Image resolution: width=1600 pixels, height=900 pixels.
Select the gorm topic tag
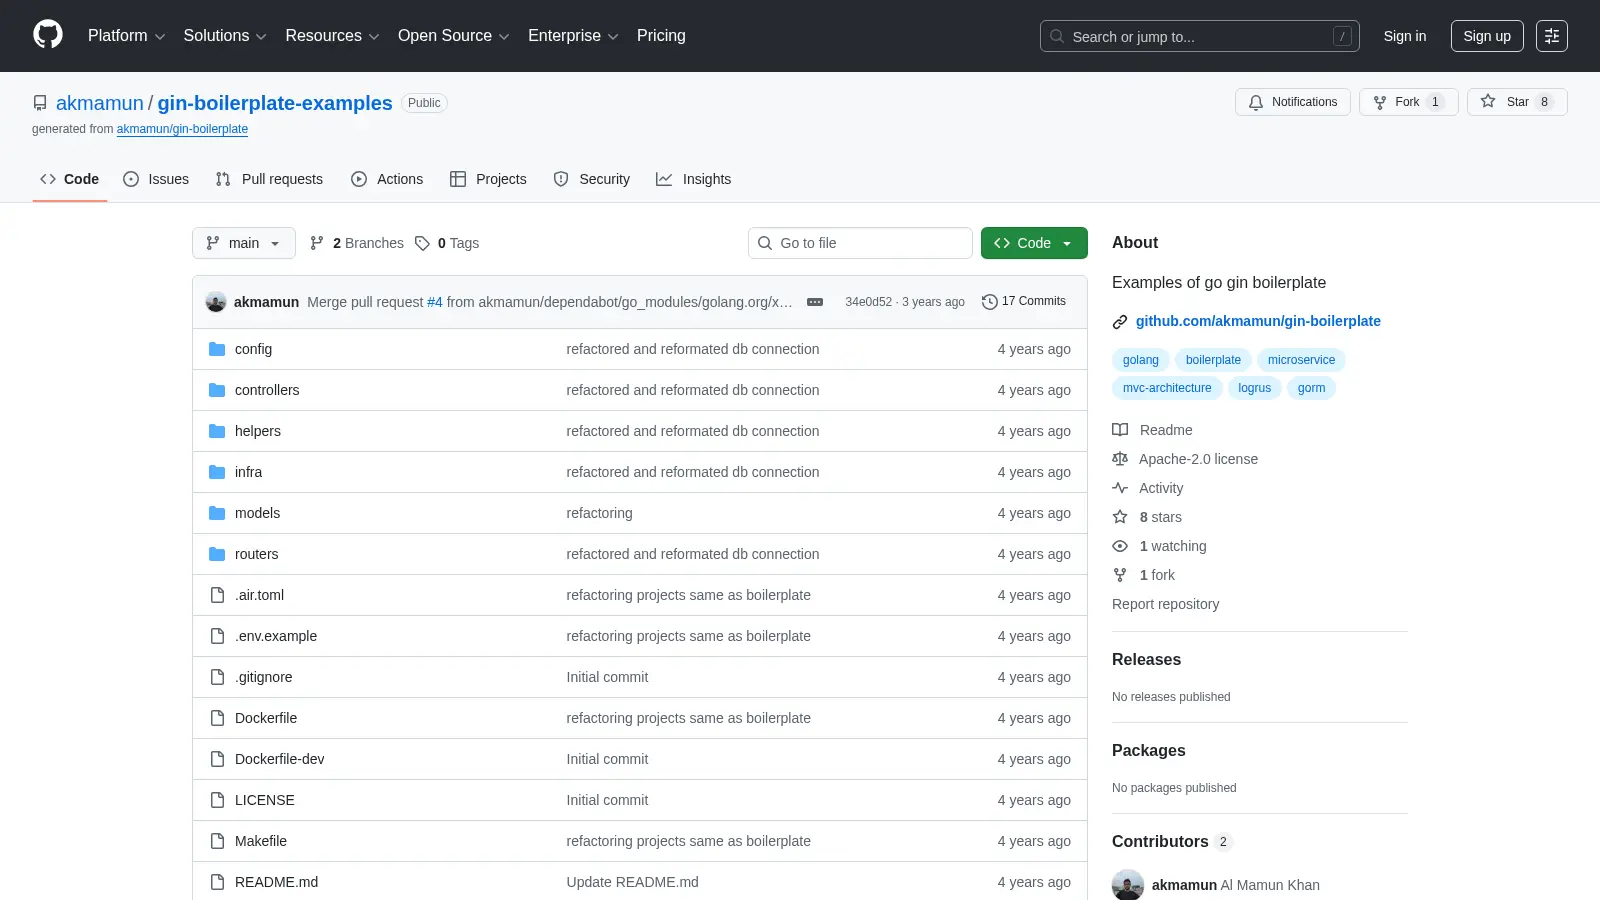point(1311,388)
